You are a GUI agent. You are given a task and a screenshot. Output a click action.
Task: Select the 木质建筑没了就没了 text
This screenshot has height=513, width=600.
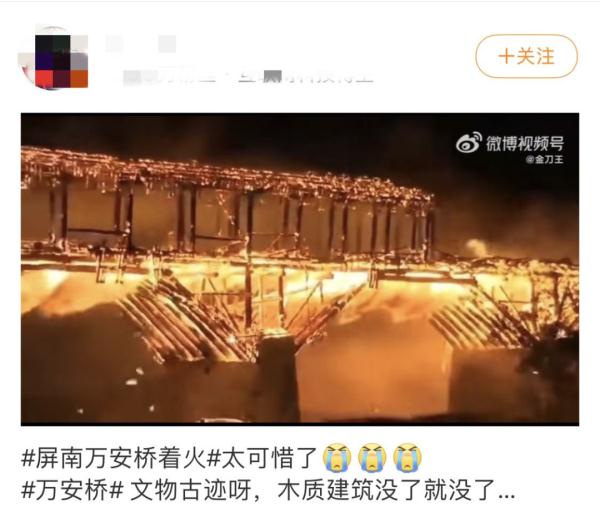(386, 490)
